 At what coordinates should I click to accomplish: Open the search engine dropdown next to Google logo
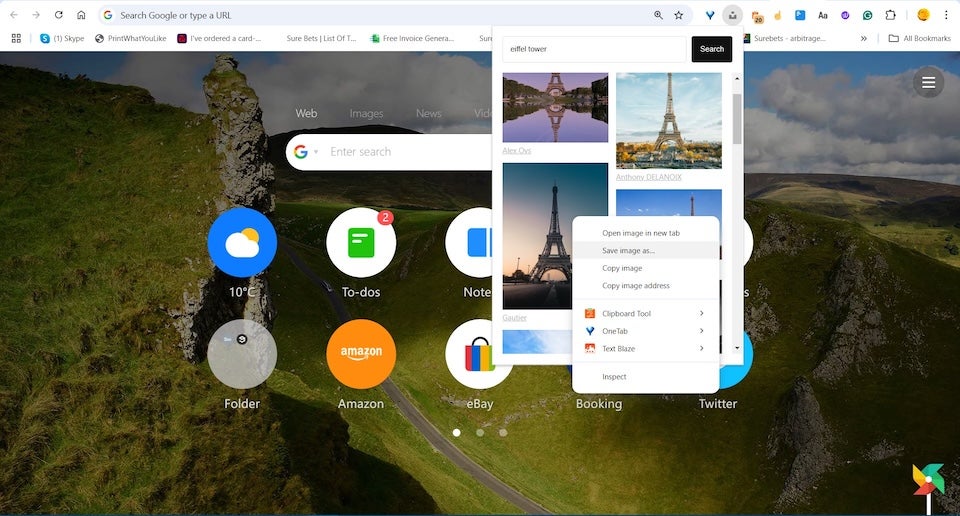pos(317,152)
